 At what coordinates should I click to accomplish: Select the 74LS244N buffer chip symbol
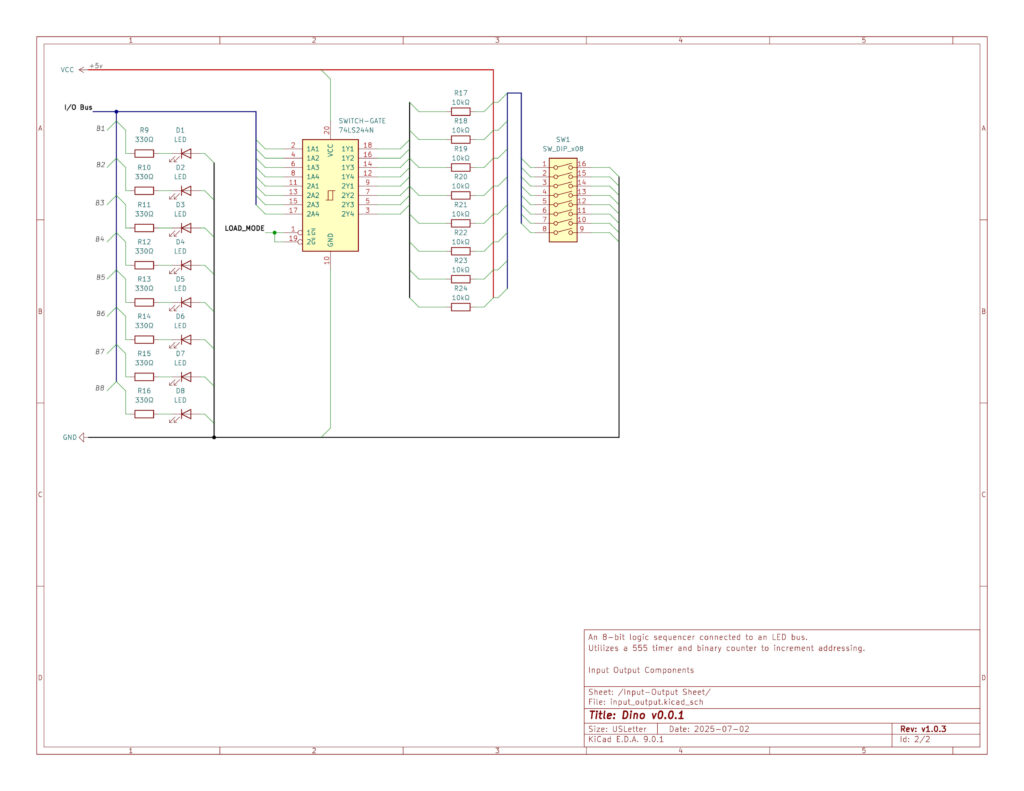(330, 194)
